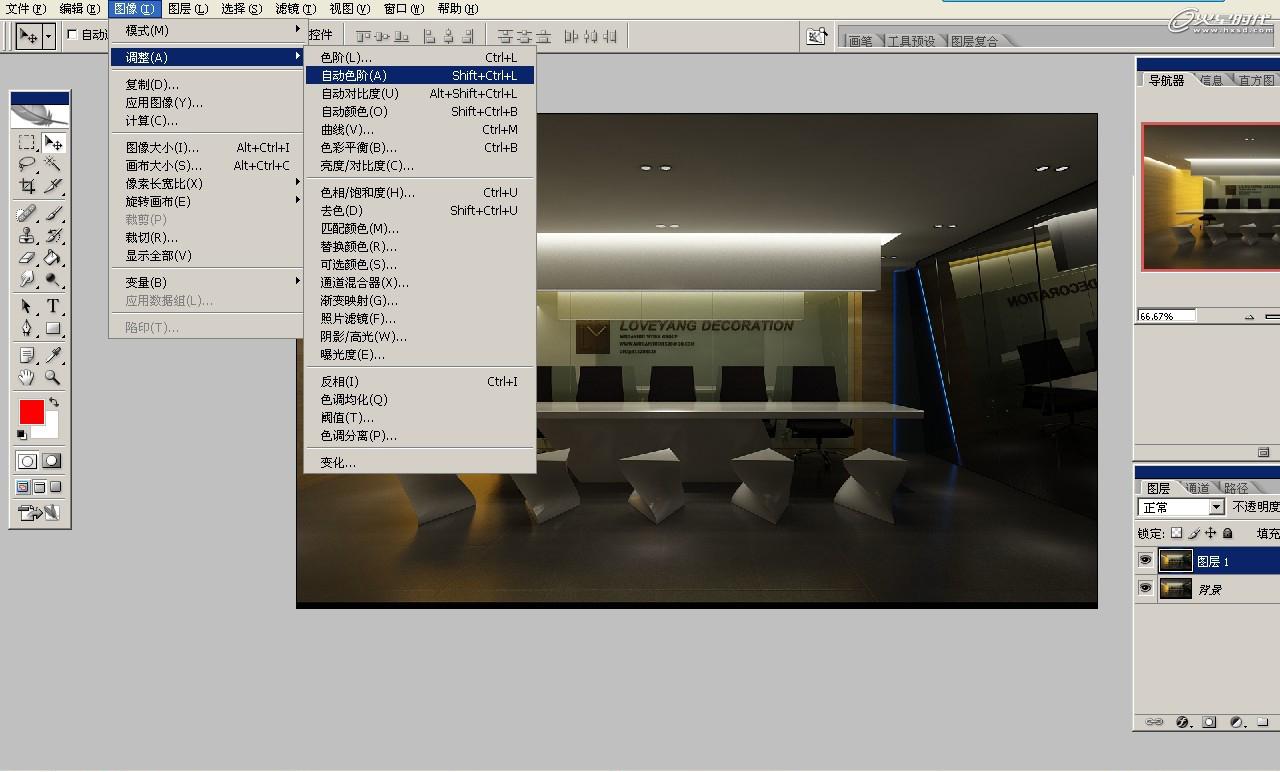Select the Rectangle shape tool
1280x772 pixels.
point(53,328)
